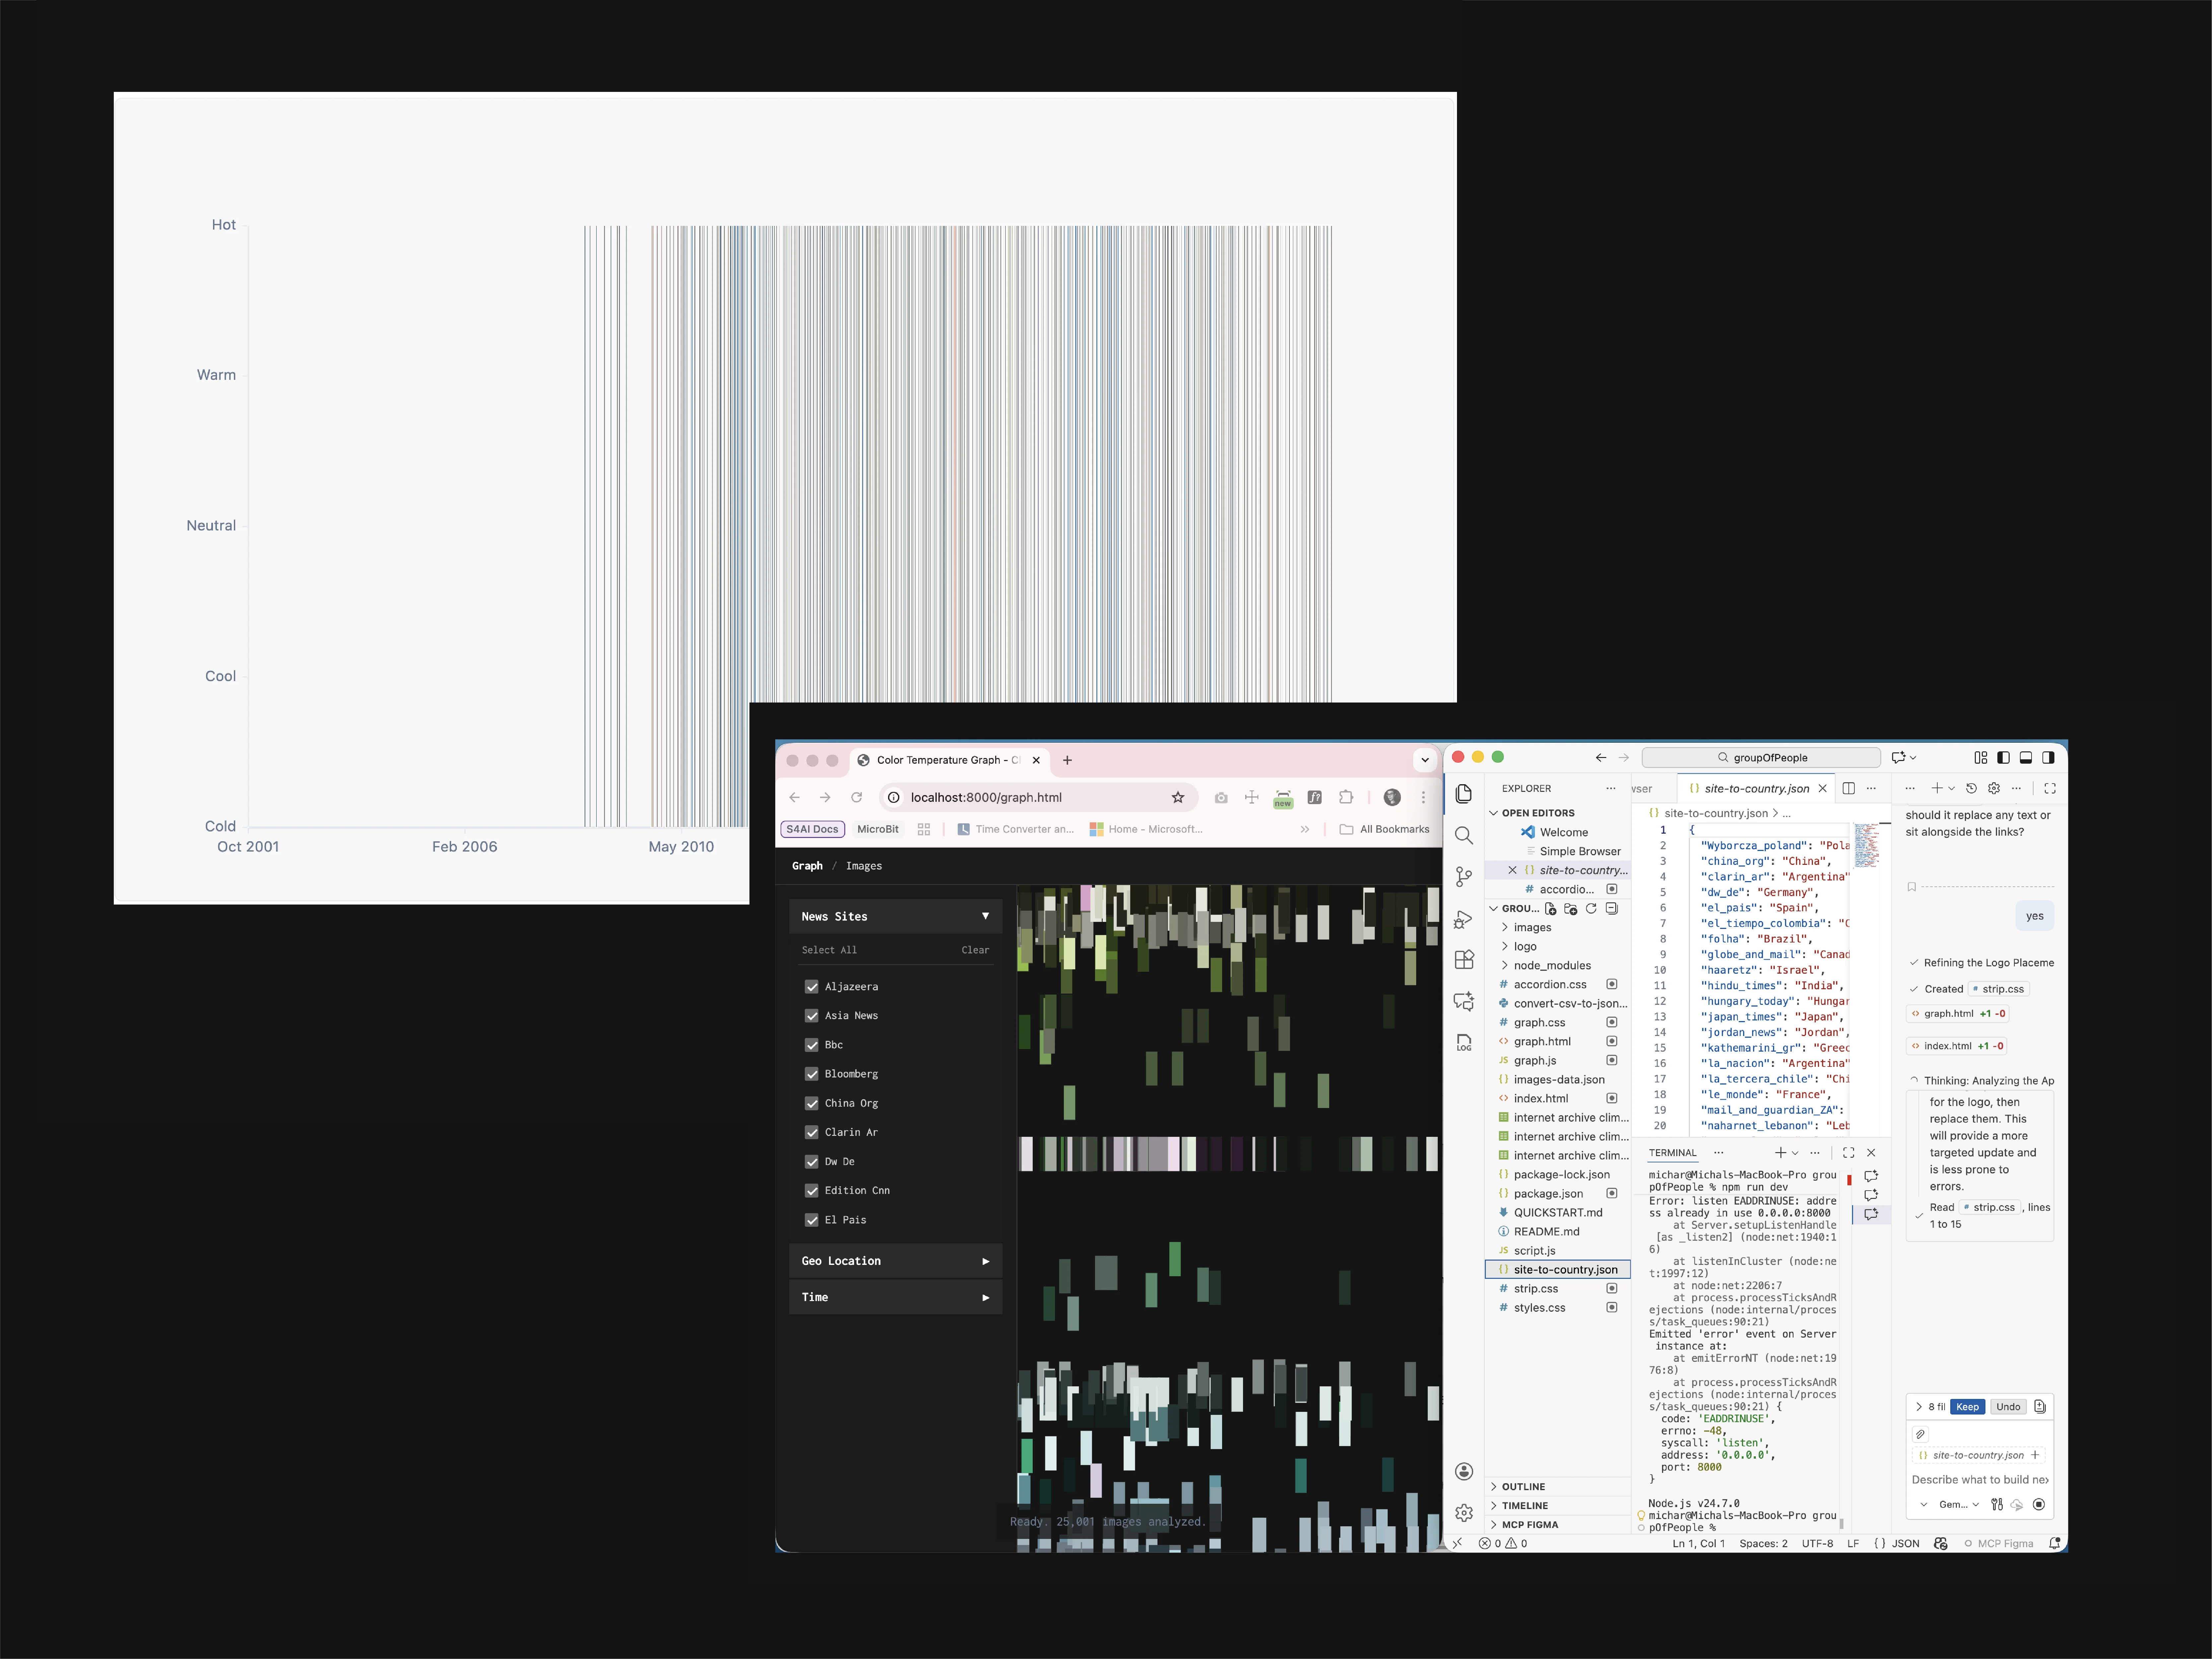
Task: Collapse the News Sites accordion
Action: [895, 916]
